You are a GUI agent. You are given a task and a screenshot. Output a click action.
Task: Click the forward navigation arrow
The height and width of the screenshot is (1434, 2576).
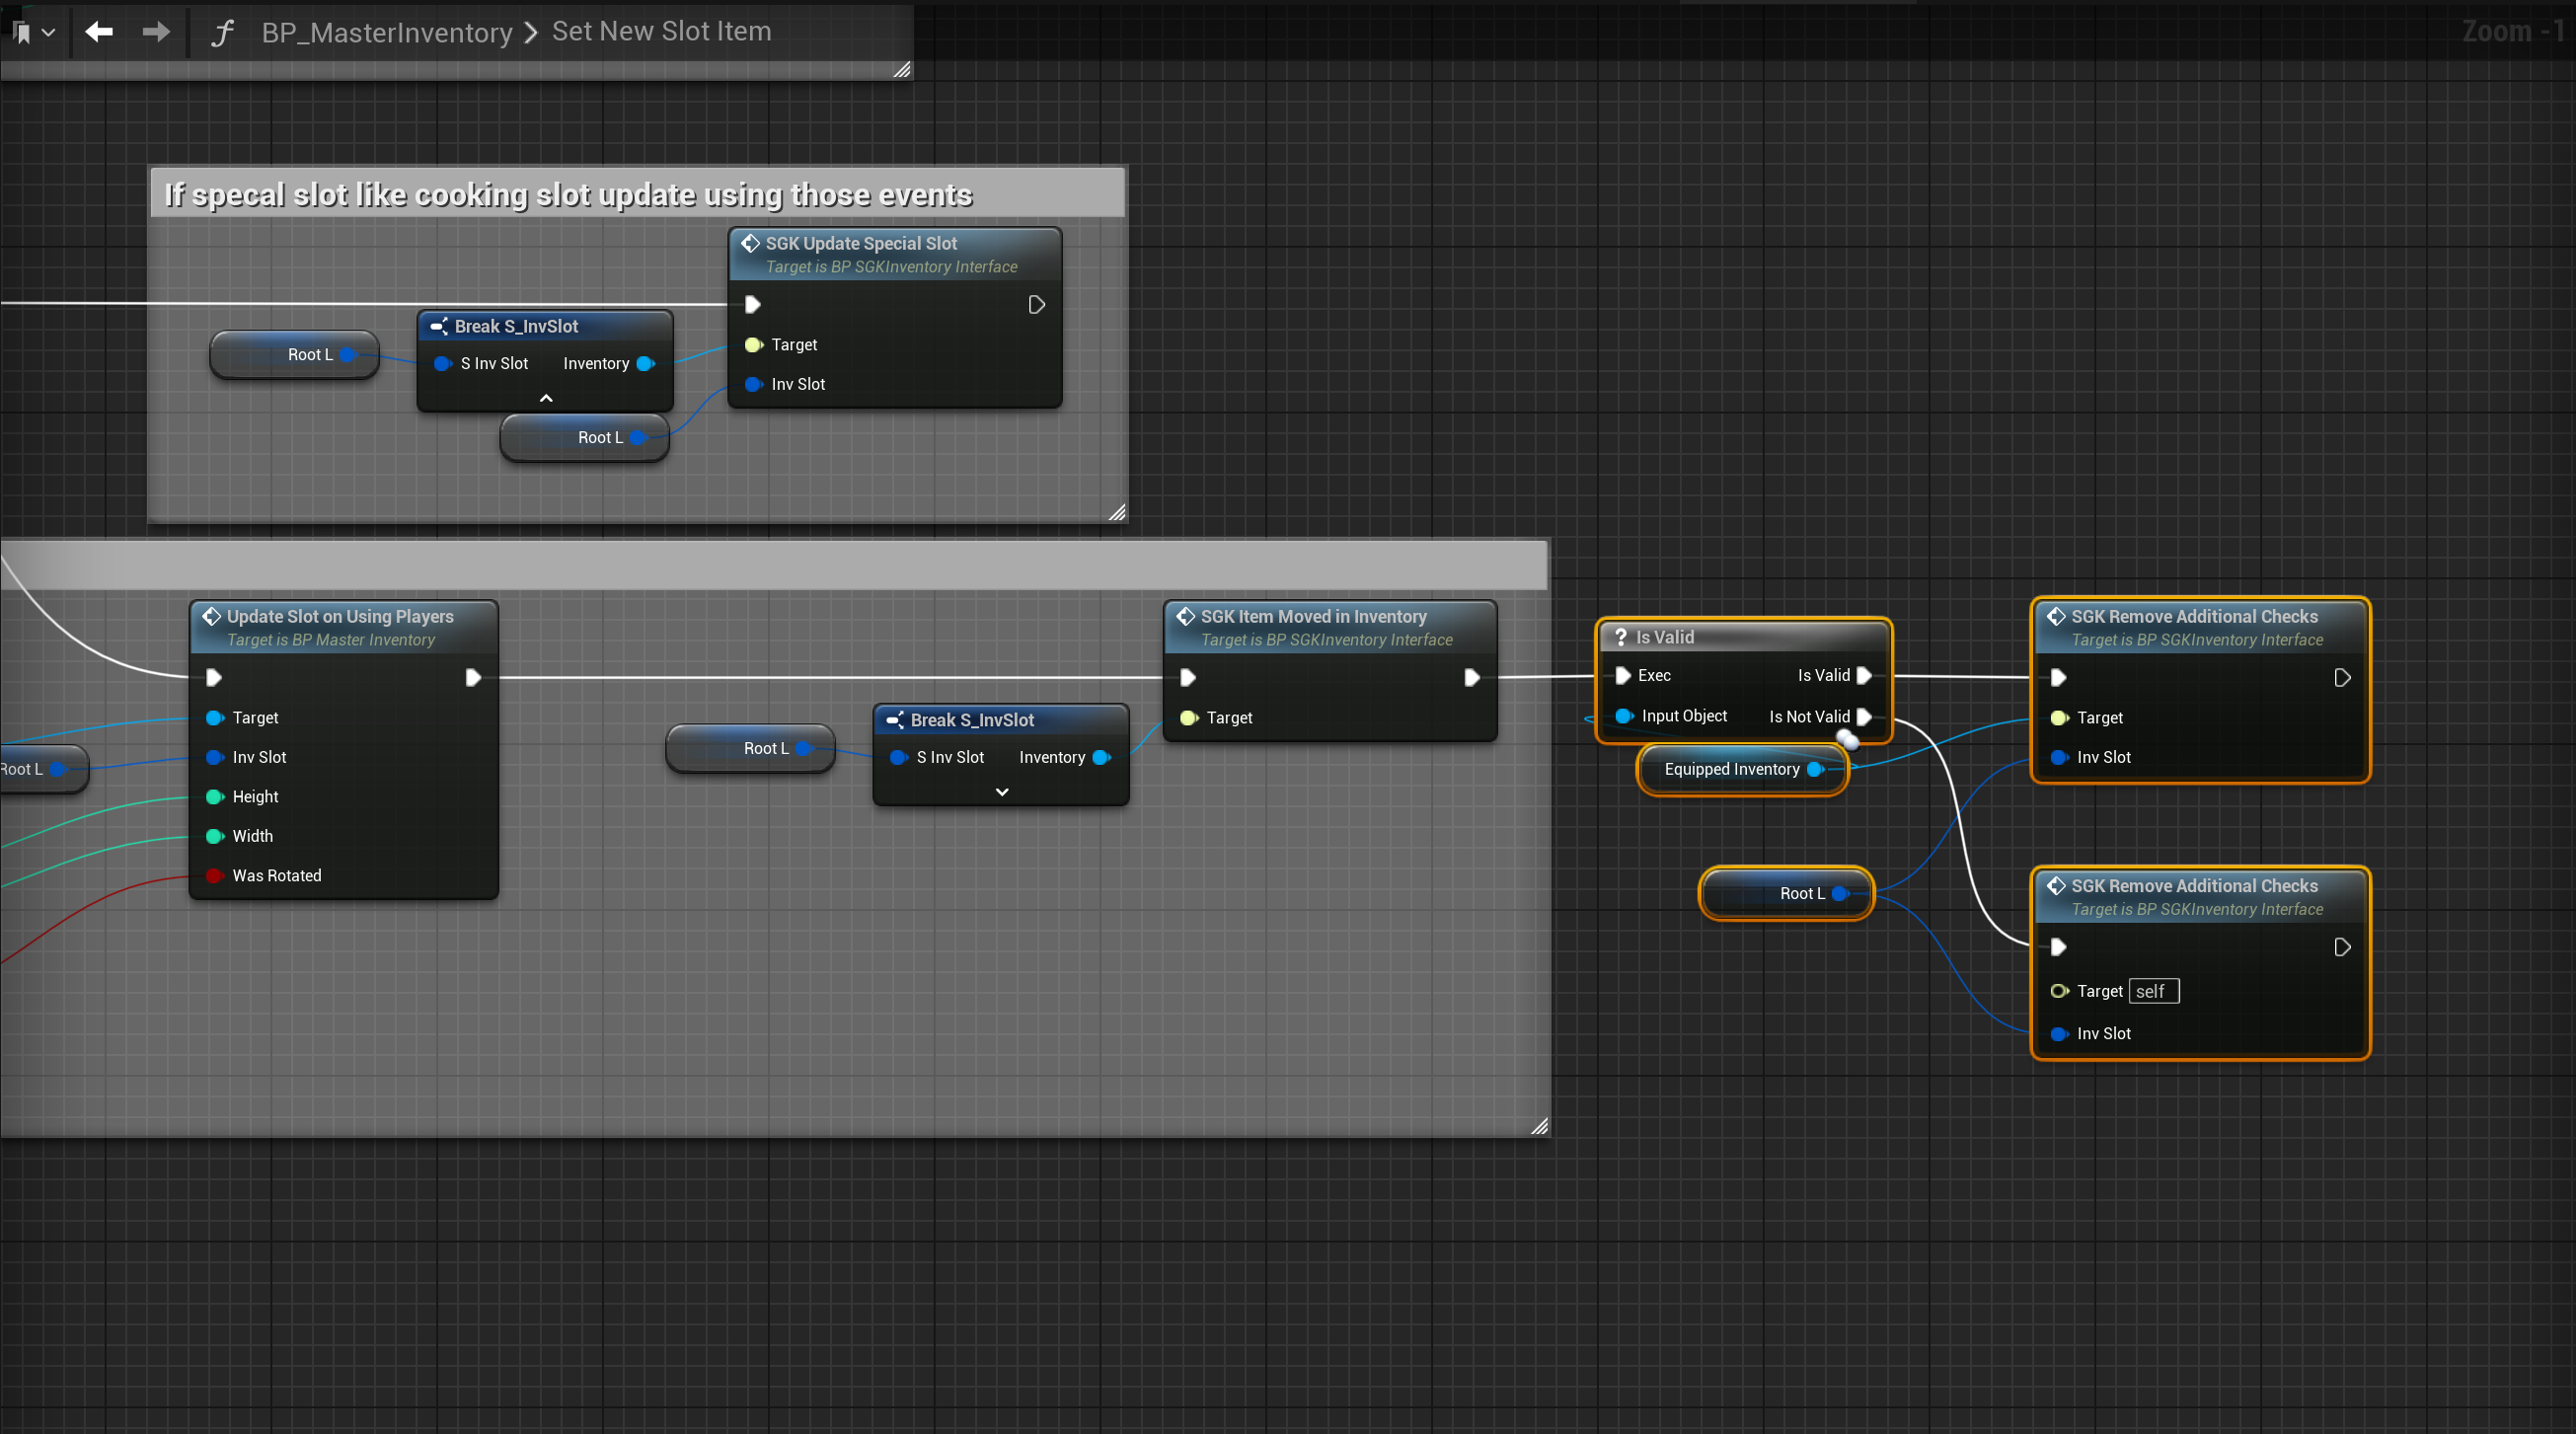point(156,32)
